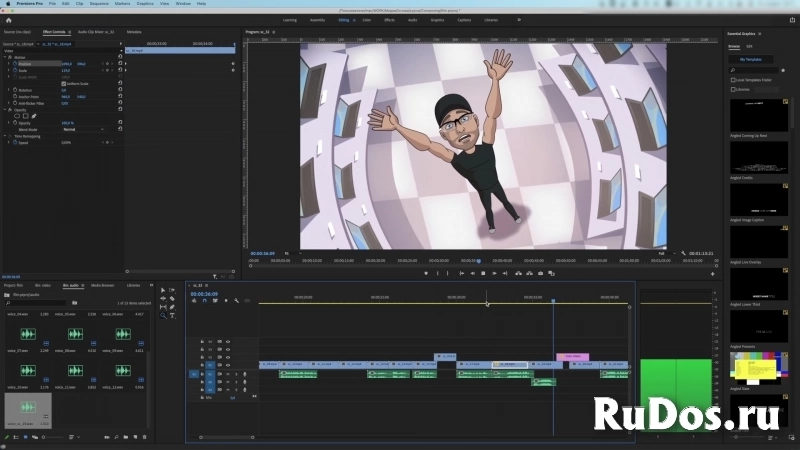Viewport: 800px width, 450px height.
Task: Select the Track Select Forward tool
Action: coord(172,290)
